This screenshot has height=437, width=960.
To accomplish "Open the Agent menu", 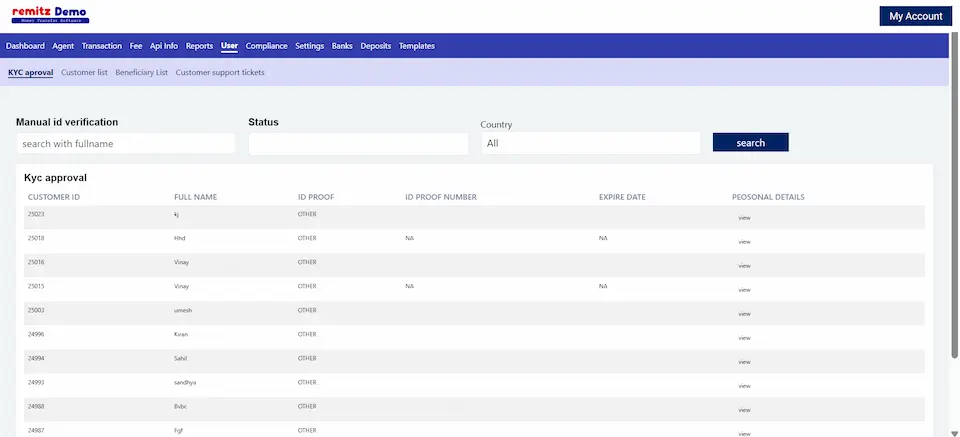I will click(63, 46).
